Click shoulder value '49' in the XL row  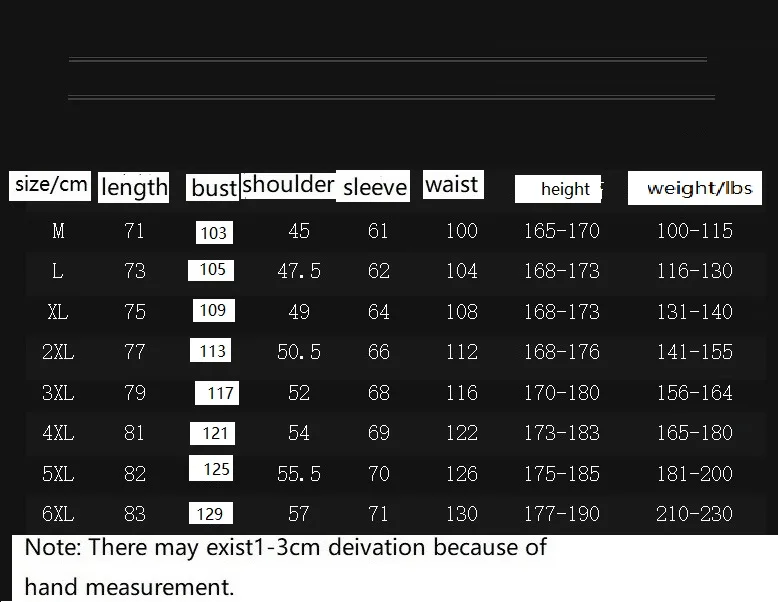[299, 312]
